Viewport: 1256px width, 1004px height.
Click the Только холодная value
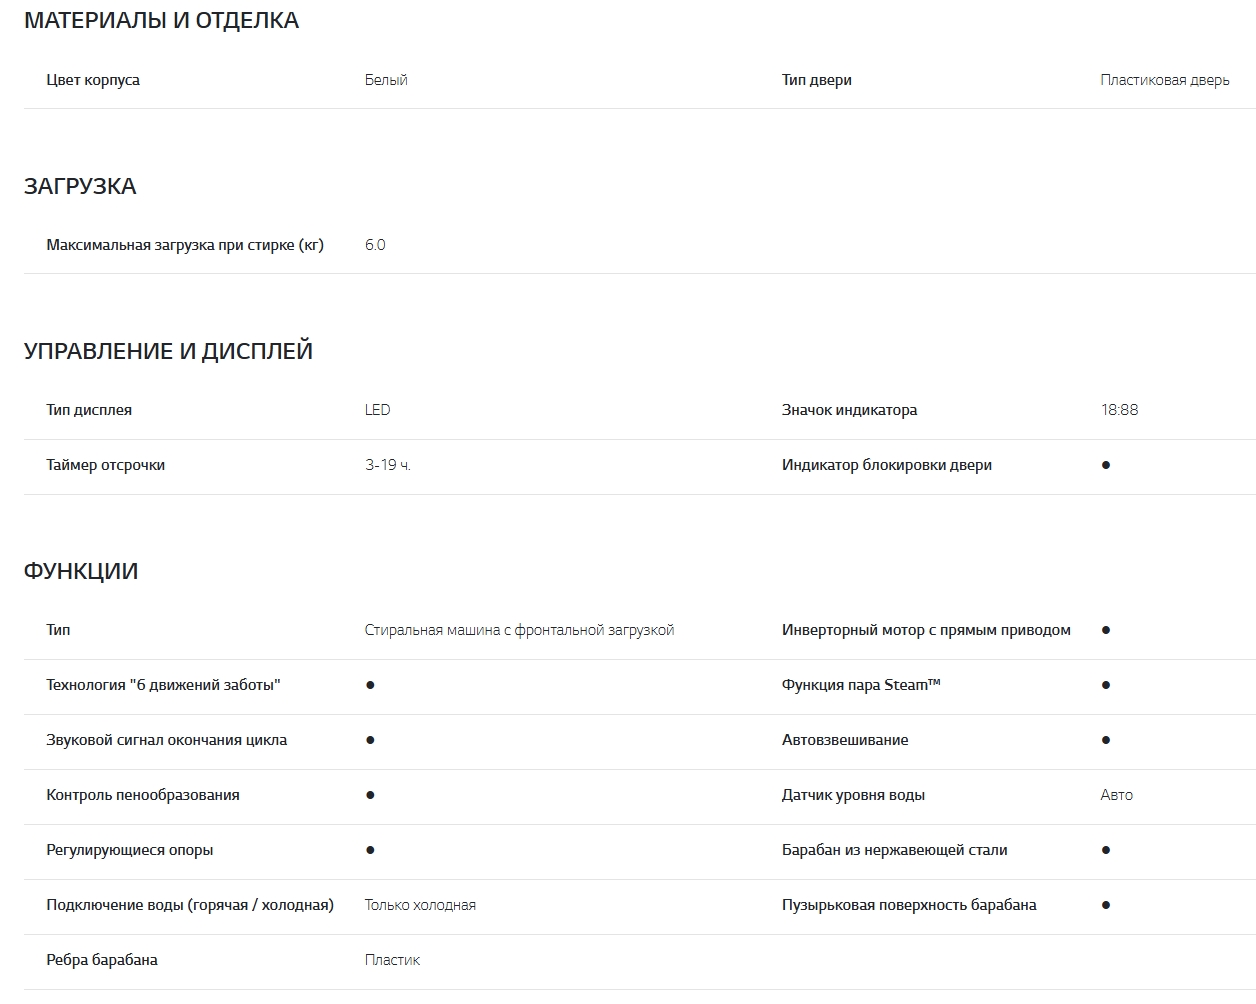click(x=420, y=905)
